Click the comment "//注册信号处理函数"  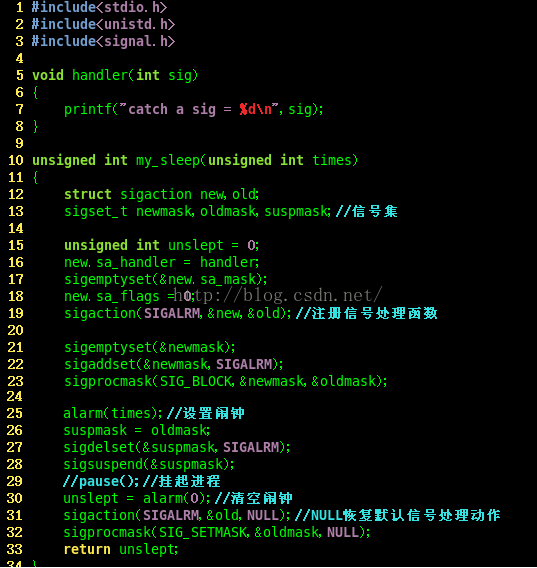coord(367,313)
